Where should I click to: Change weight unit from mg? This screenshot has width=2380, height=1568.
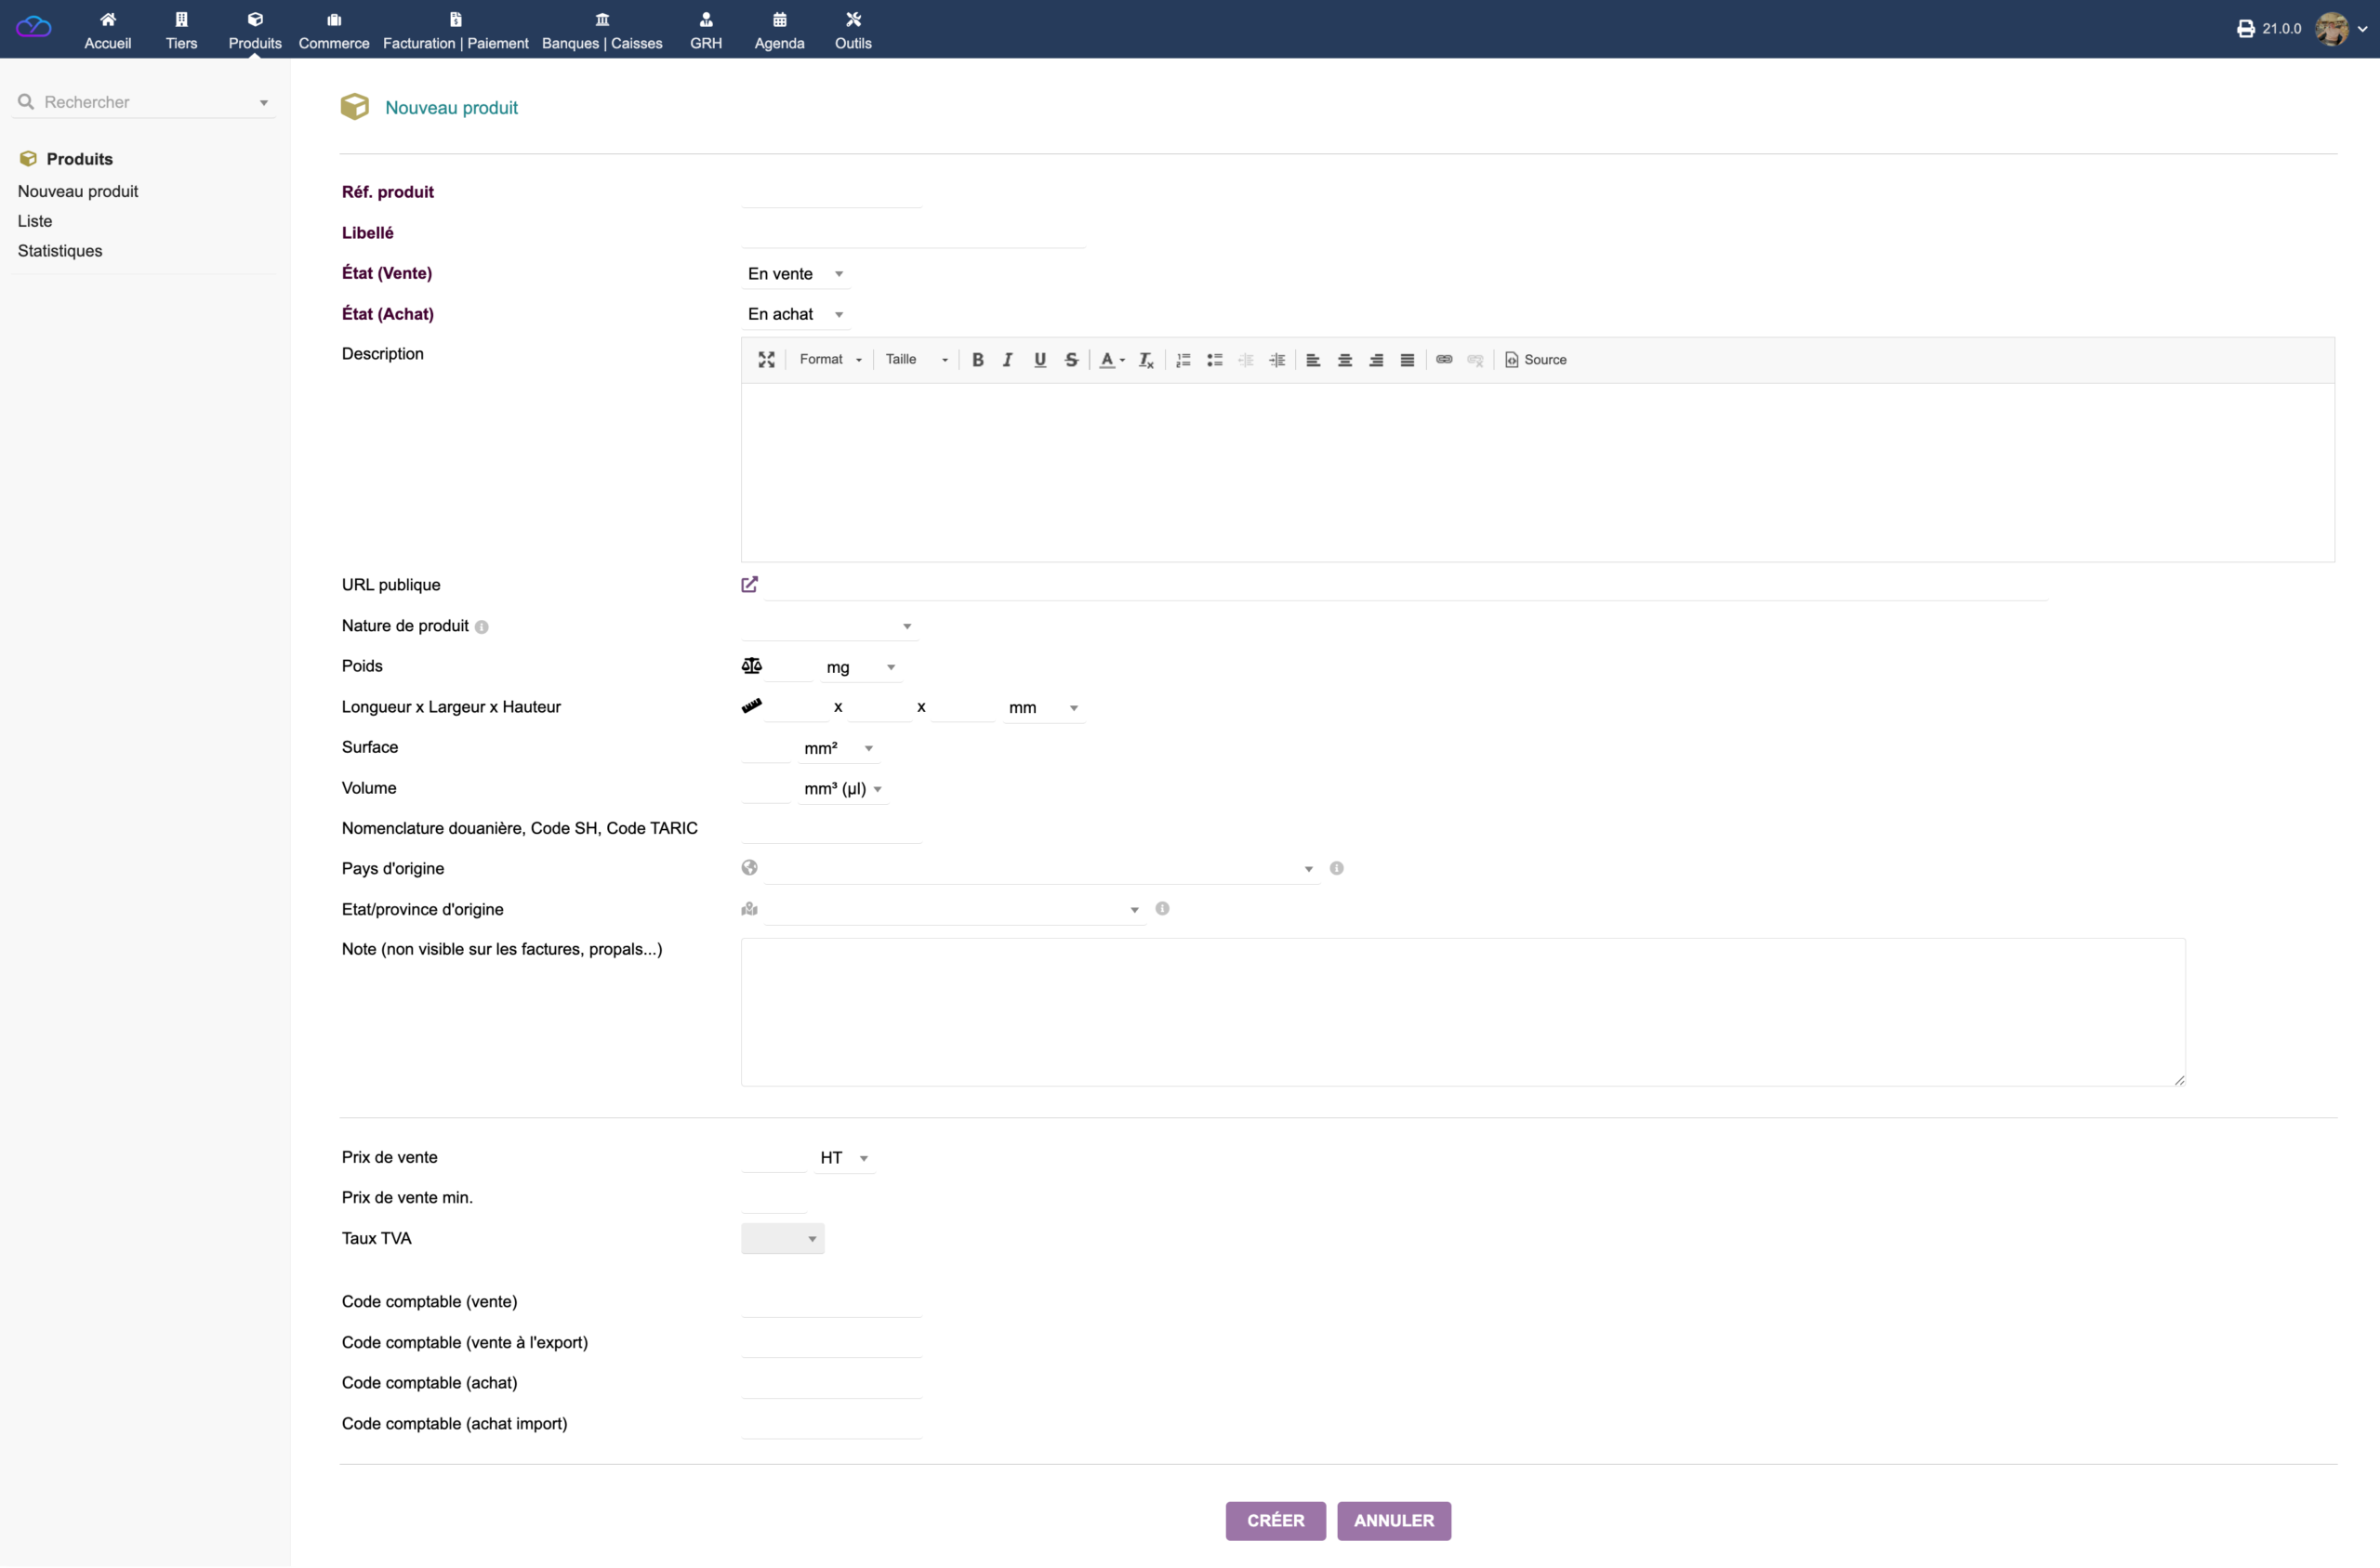(861, 667)
